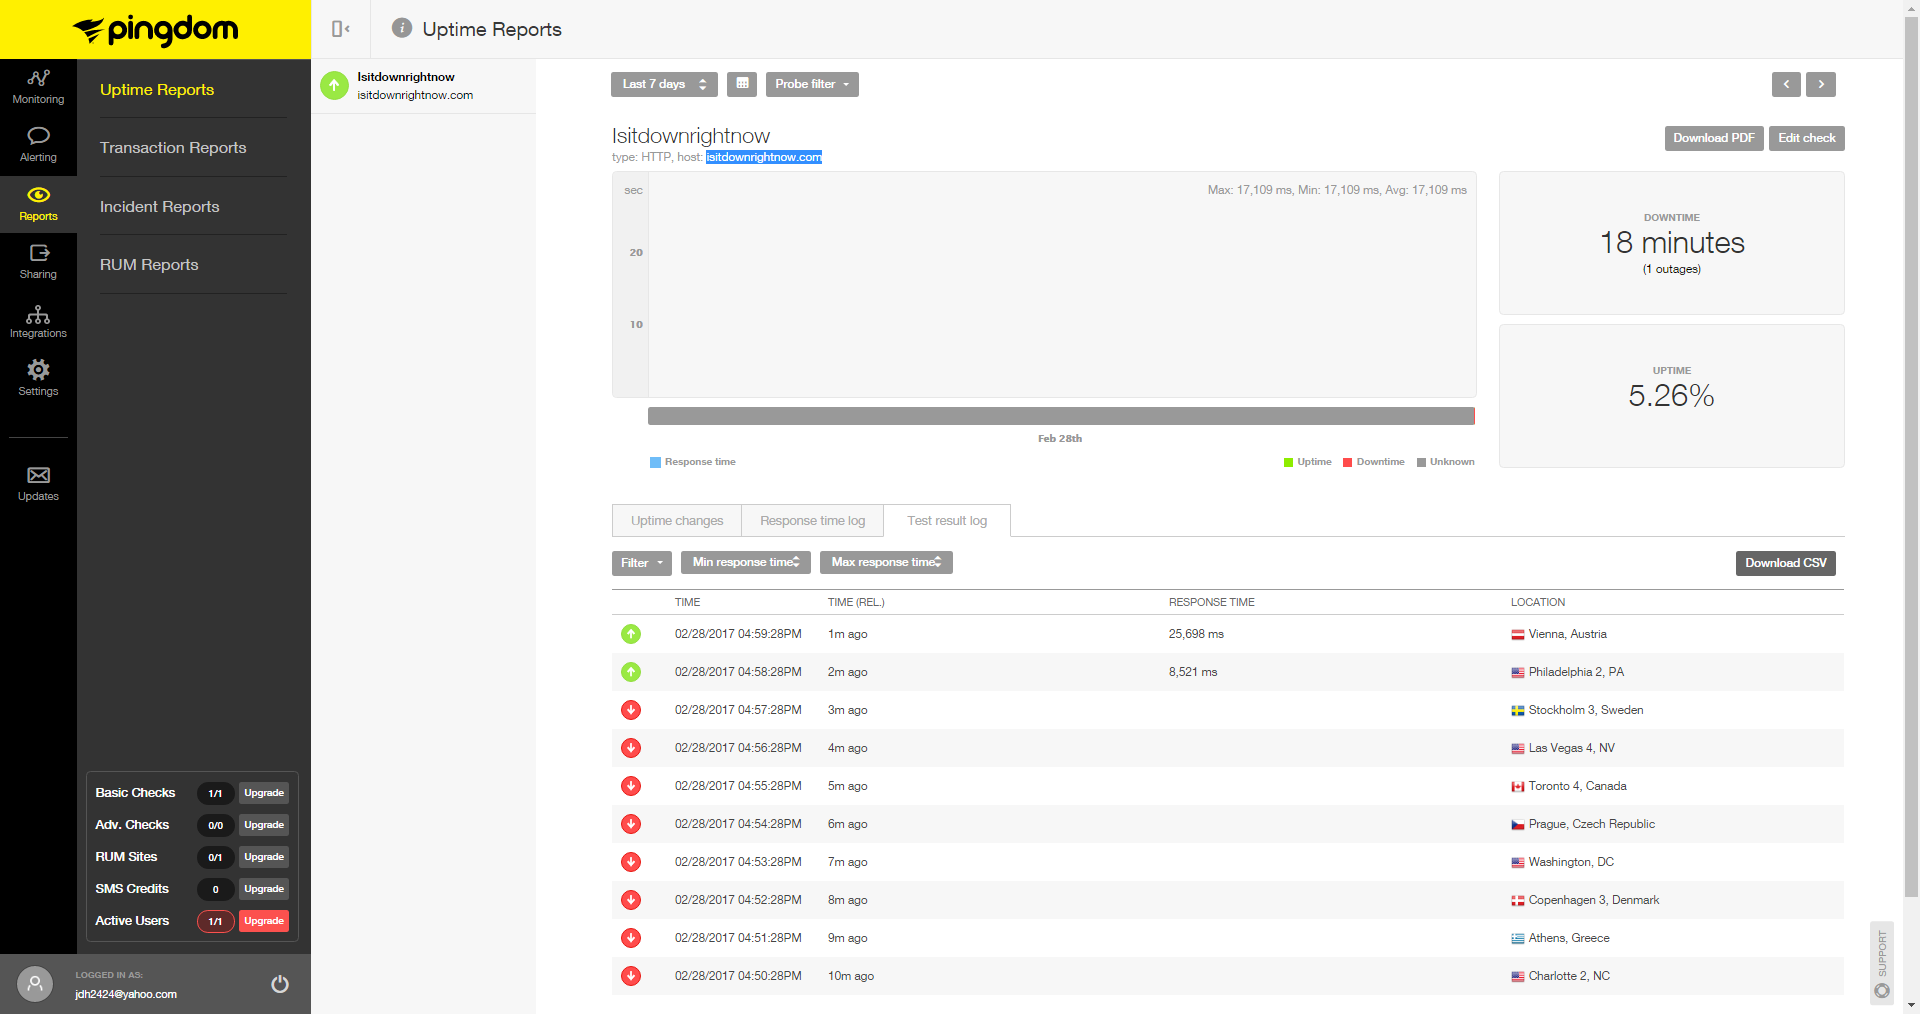Click the up status icon for 04:58:28PM row
Viewport: 1920px width, 1014px height.
coord(631,672)
